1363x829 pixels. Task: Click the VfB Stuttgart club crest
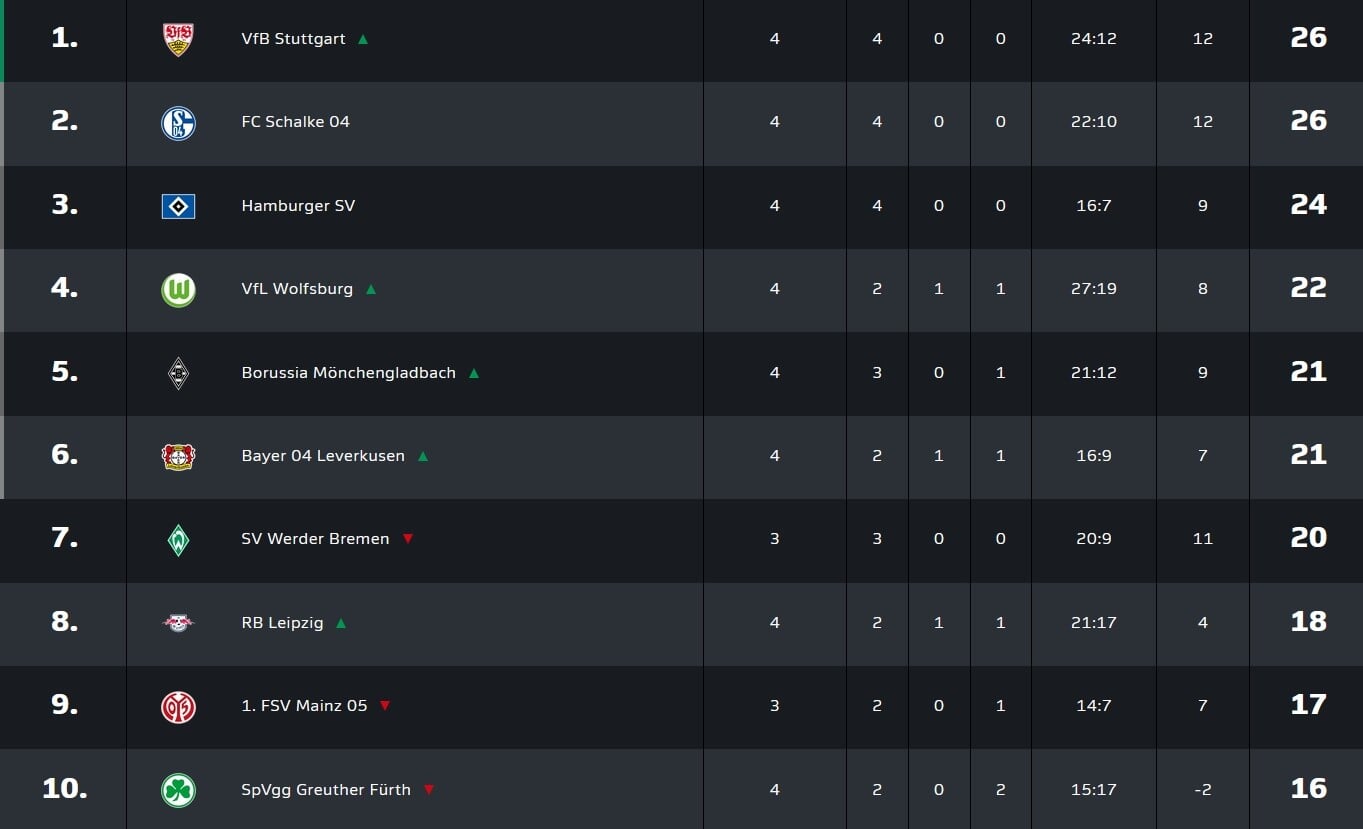(x=178, y=39)
